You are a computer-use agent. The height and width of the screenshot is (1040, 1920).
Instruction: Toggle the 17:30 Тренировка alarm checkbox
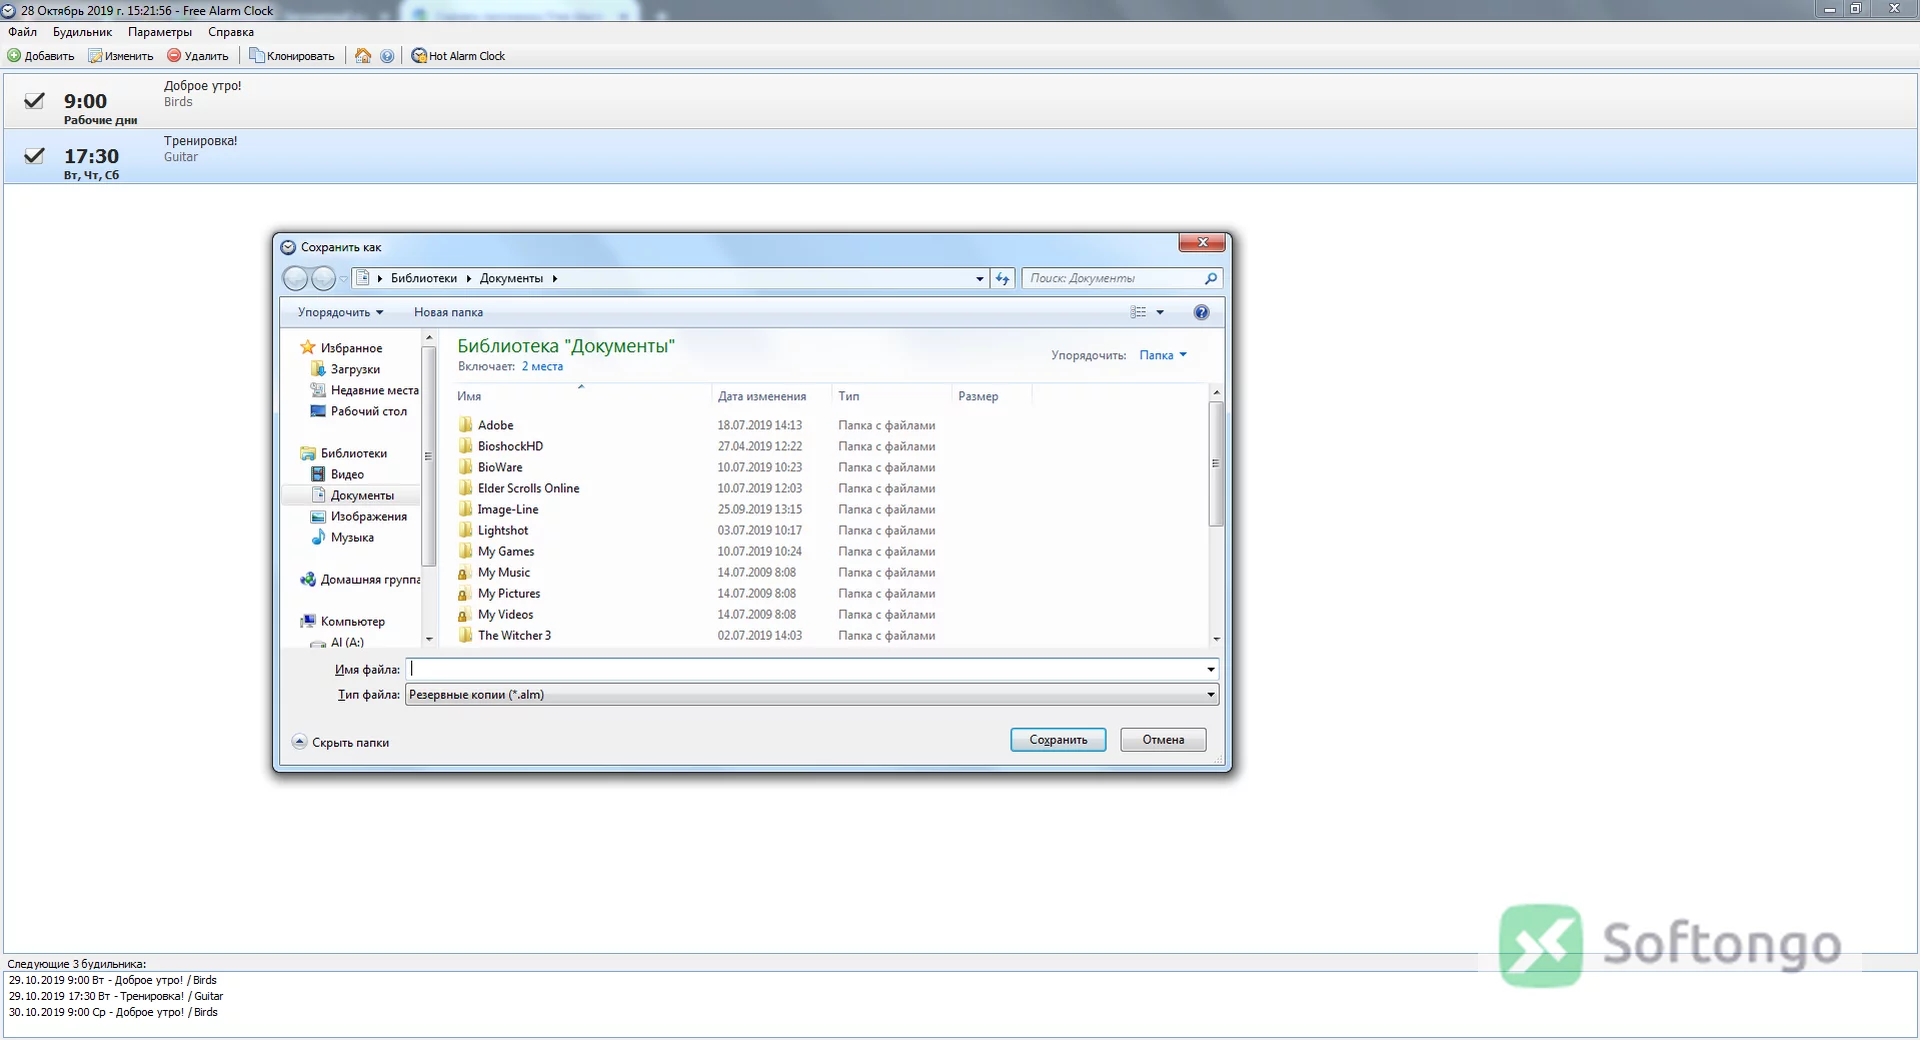[x=34, y=155]
